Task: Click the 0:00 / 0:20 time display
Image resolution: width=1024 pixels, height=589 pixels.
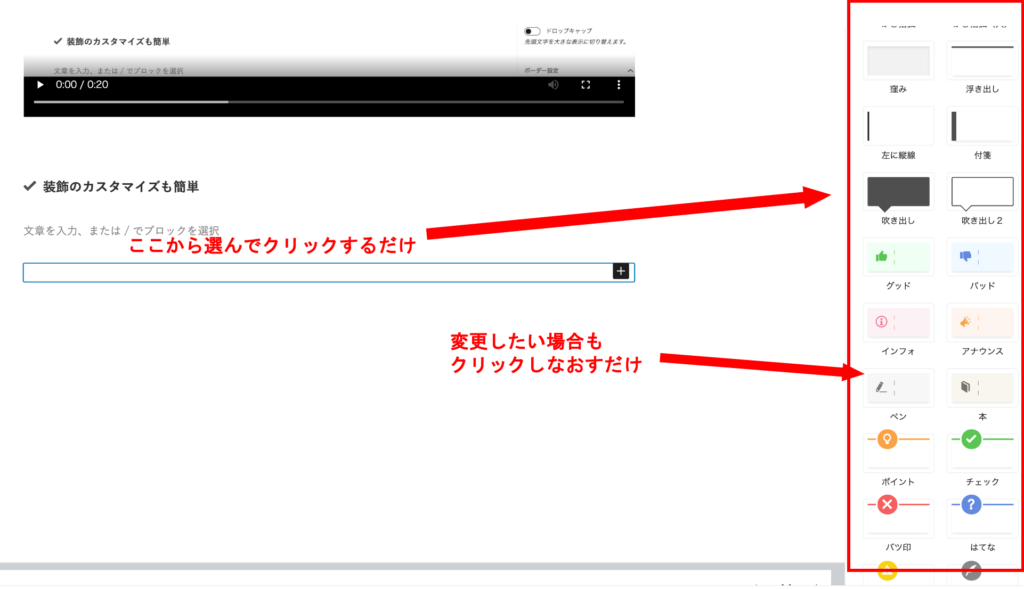Action: tap(82, 85)
